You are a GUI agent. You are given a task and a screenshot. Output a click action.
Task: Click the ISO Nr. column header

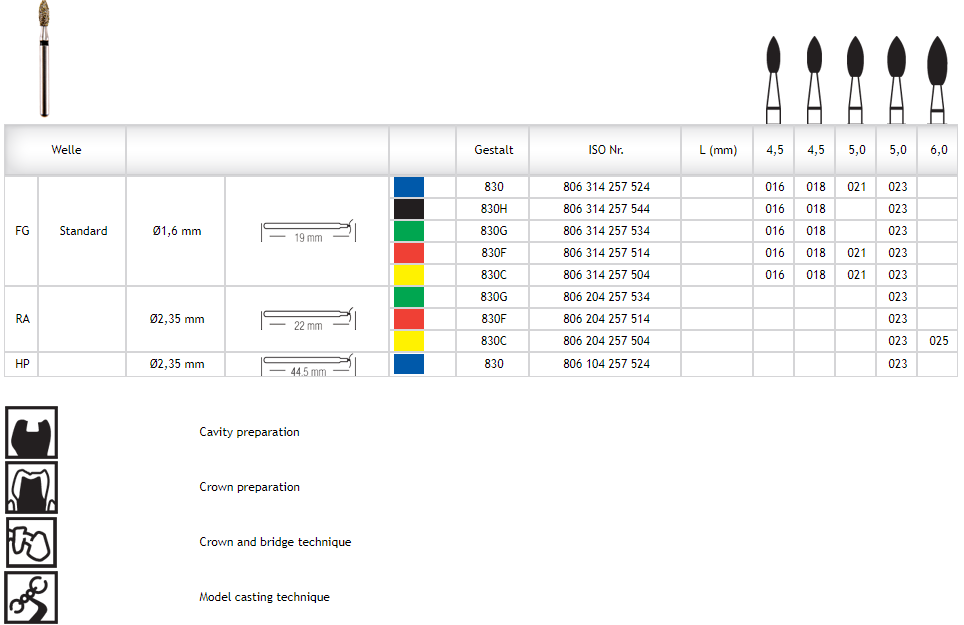pyautogui.click(x=606, y=150)
